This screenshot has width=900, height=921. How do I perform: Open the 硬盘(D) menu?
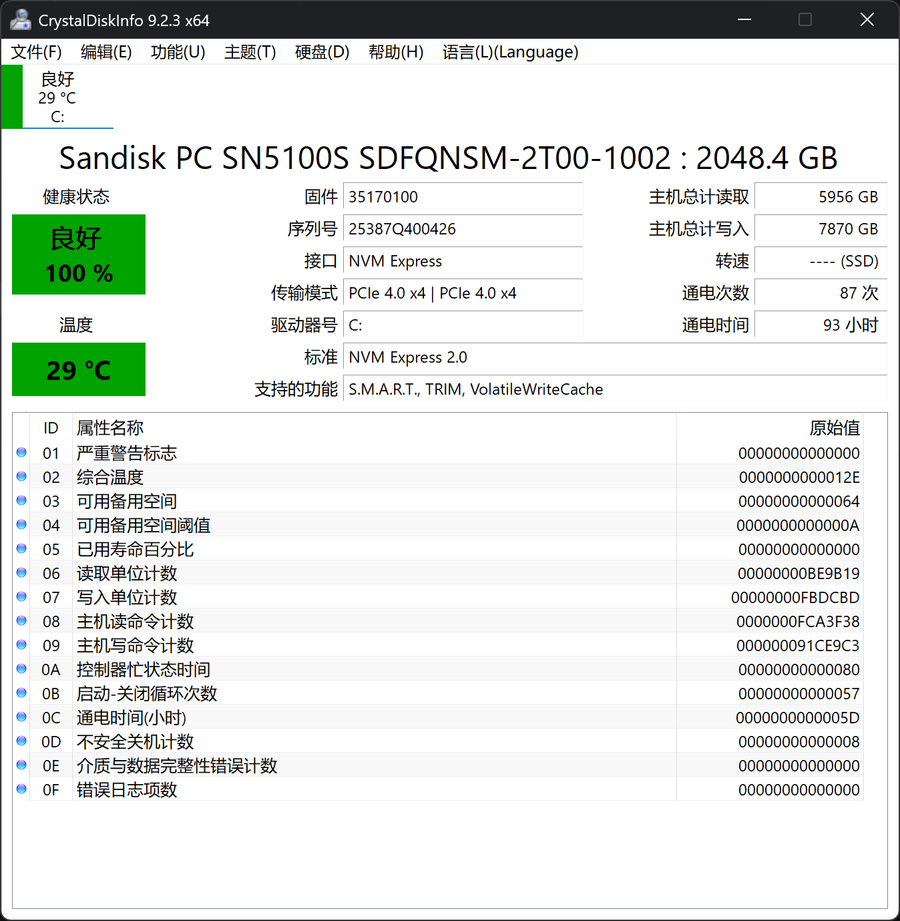pyautogui.click(x=322, y=52)
